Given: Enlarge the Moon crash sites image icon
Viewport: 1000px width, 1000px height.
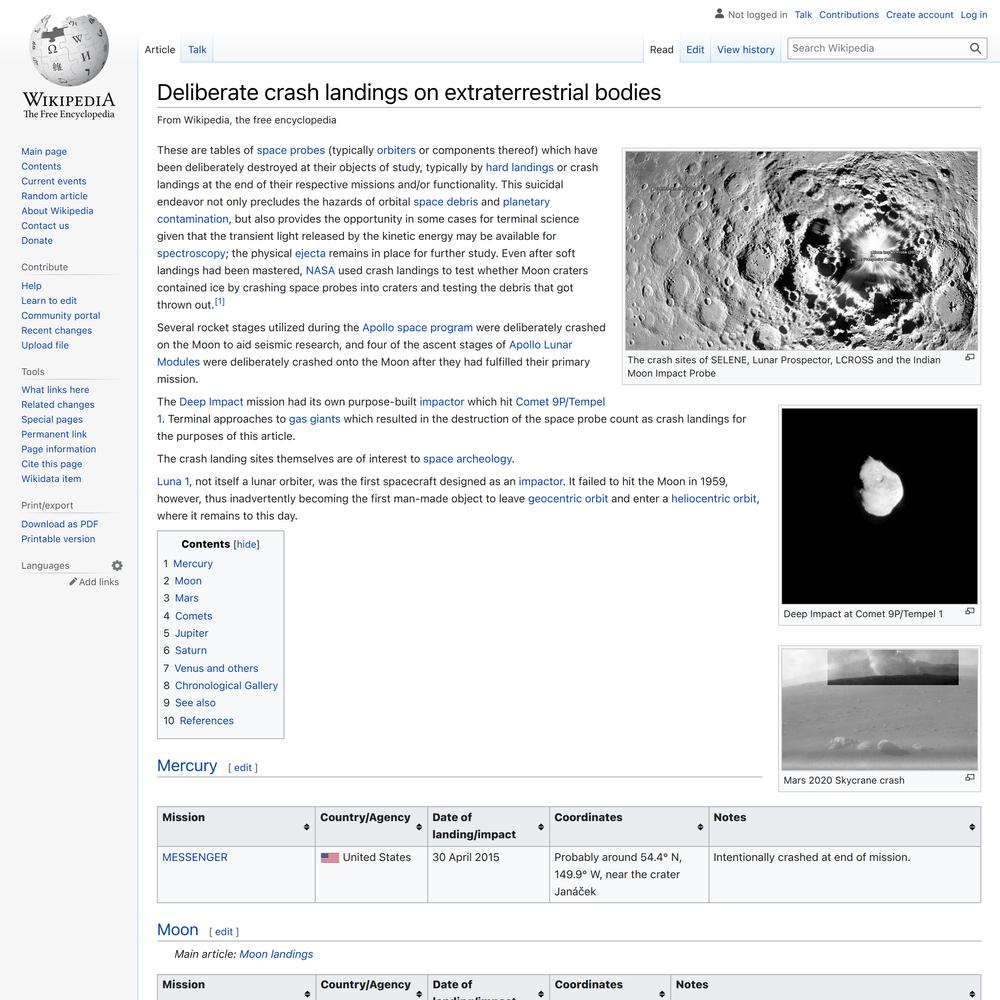Looking at the screenshot, I should 969,358.
